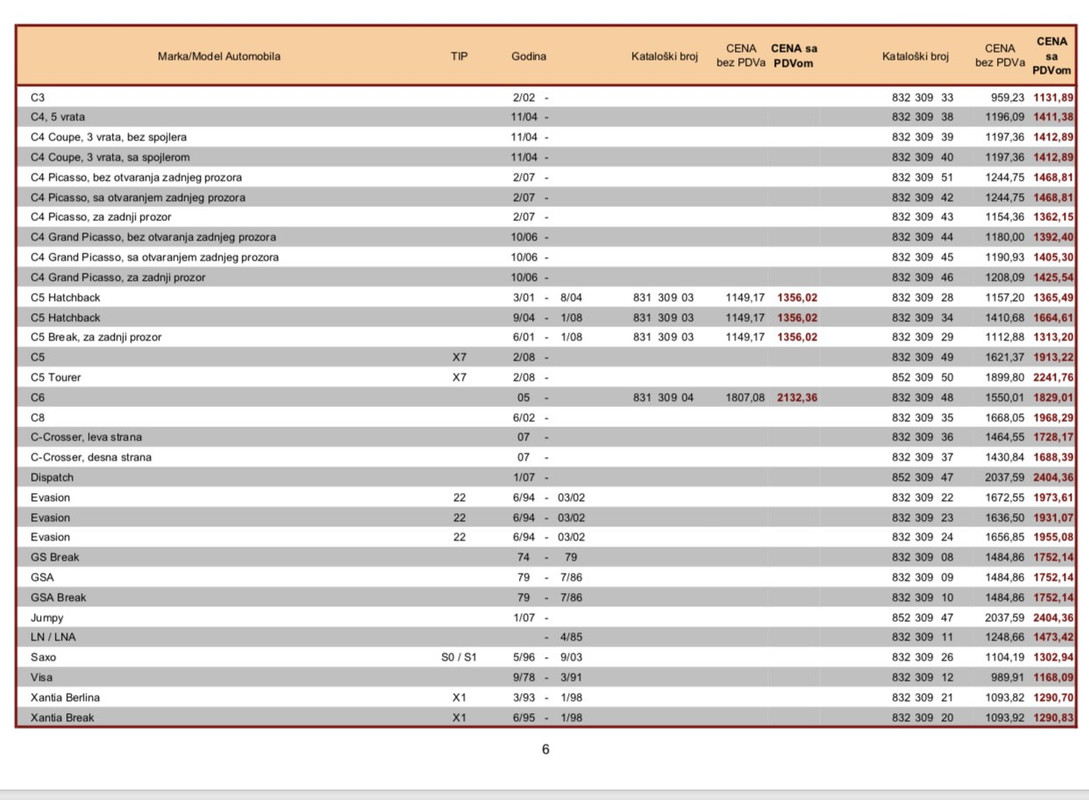Click price '1931,07' with VAT
1089x800 pixels.
pyautogui.click(x=1053, y=517)
